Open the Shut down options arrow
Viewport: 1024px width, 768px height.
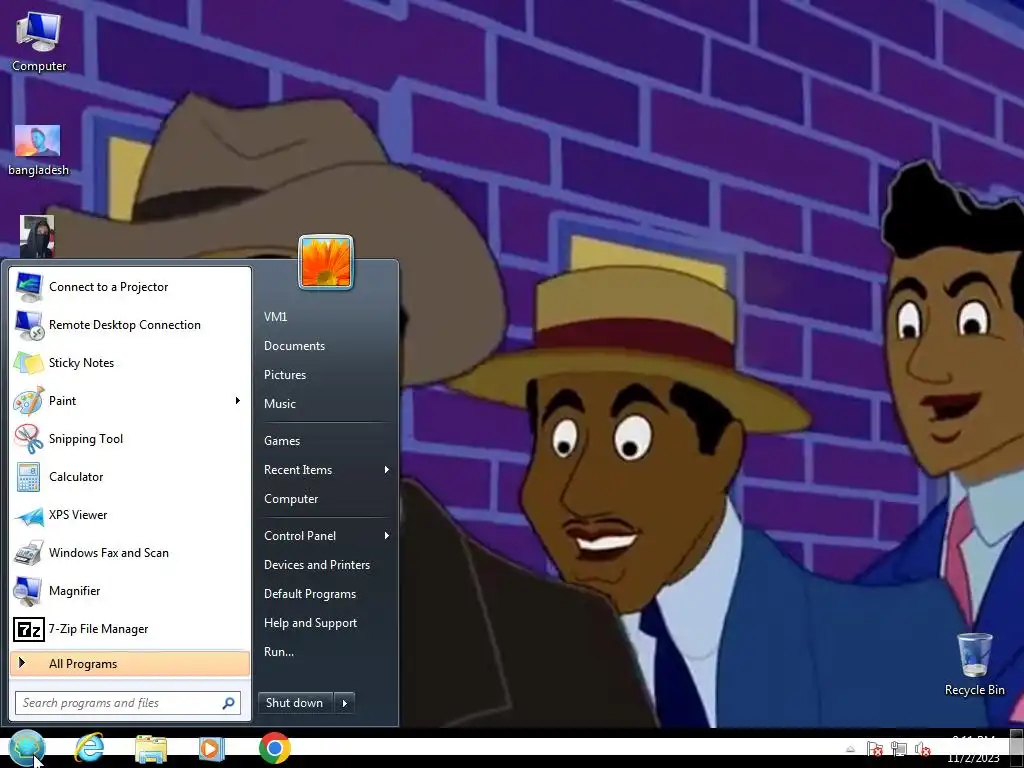coord(345,703)
